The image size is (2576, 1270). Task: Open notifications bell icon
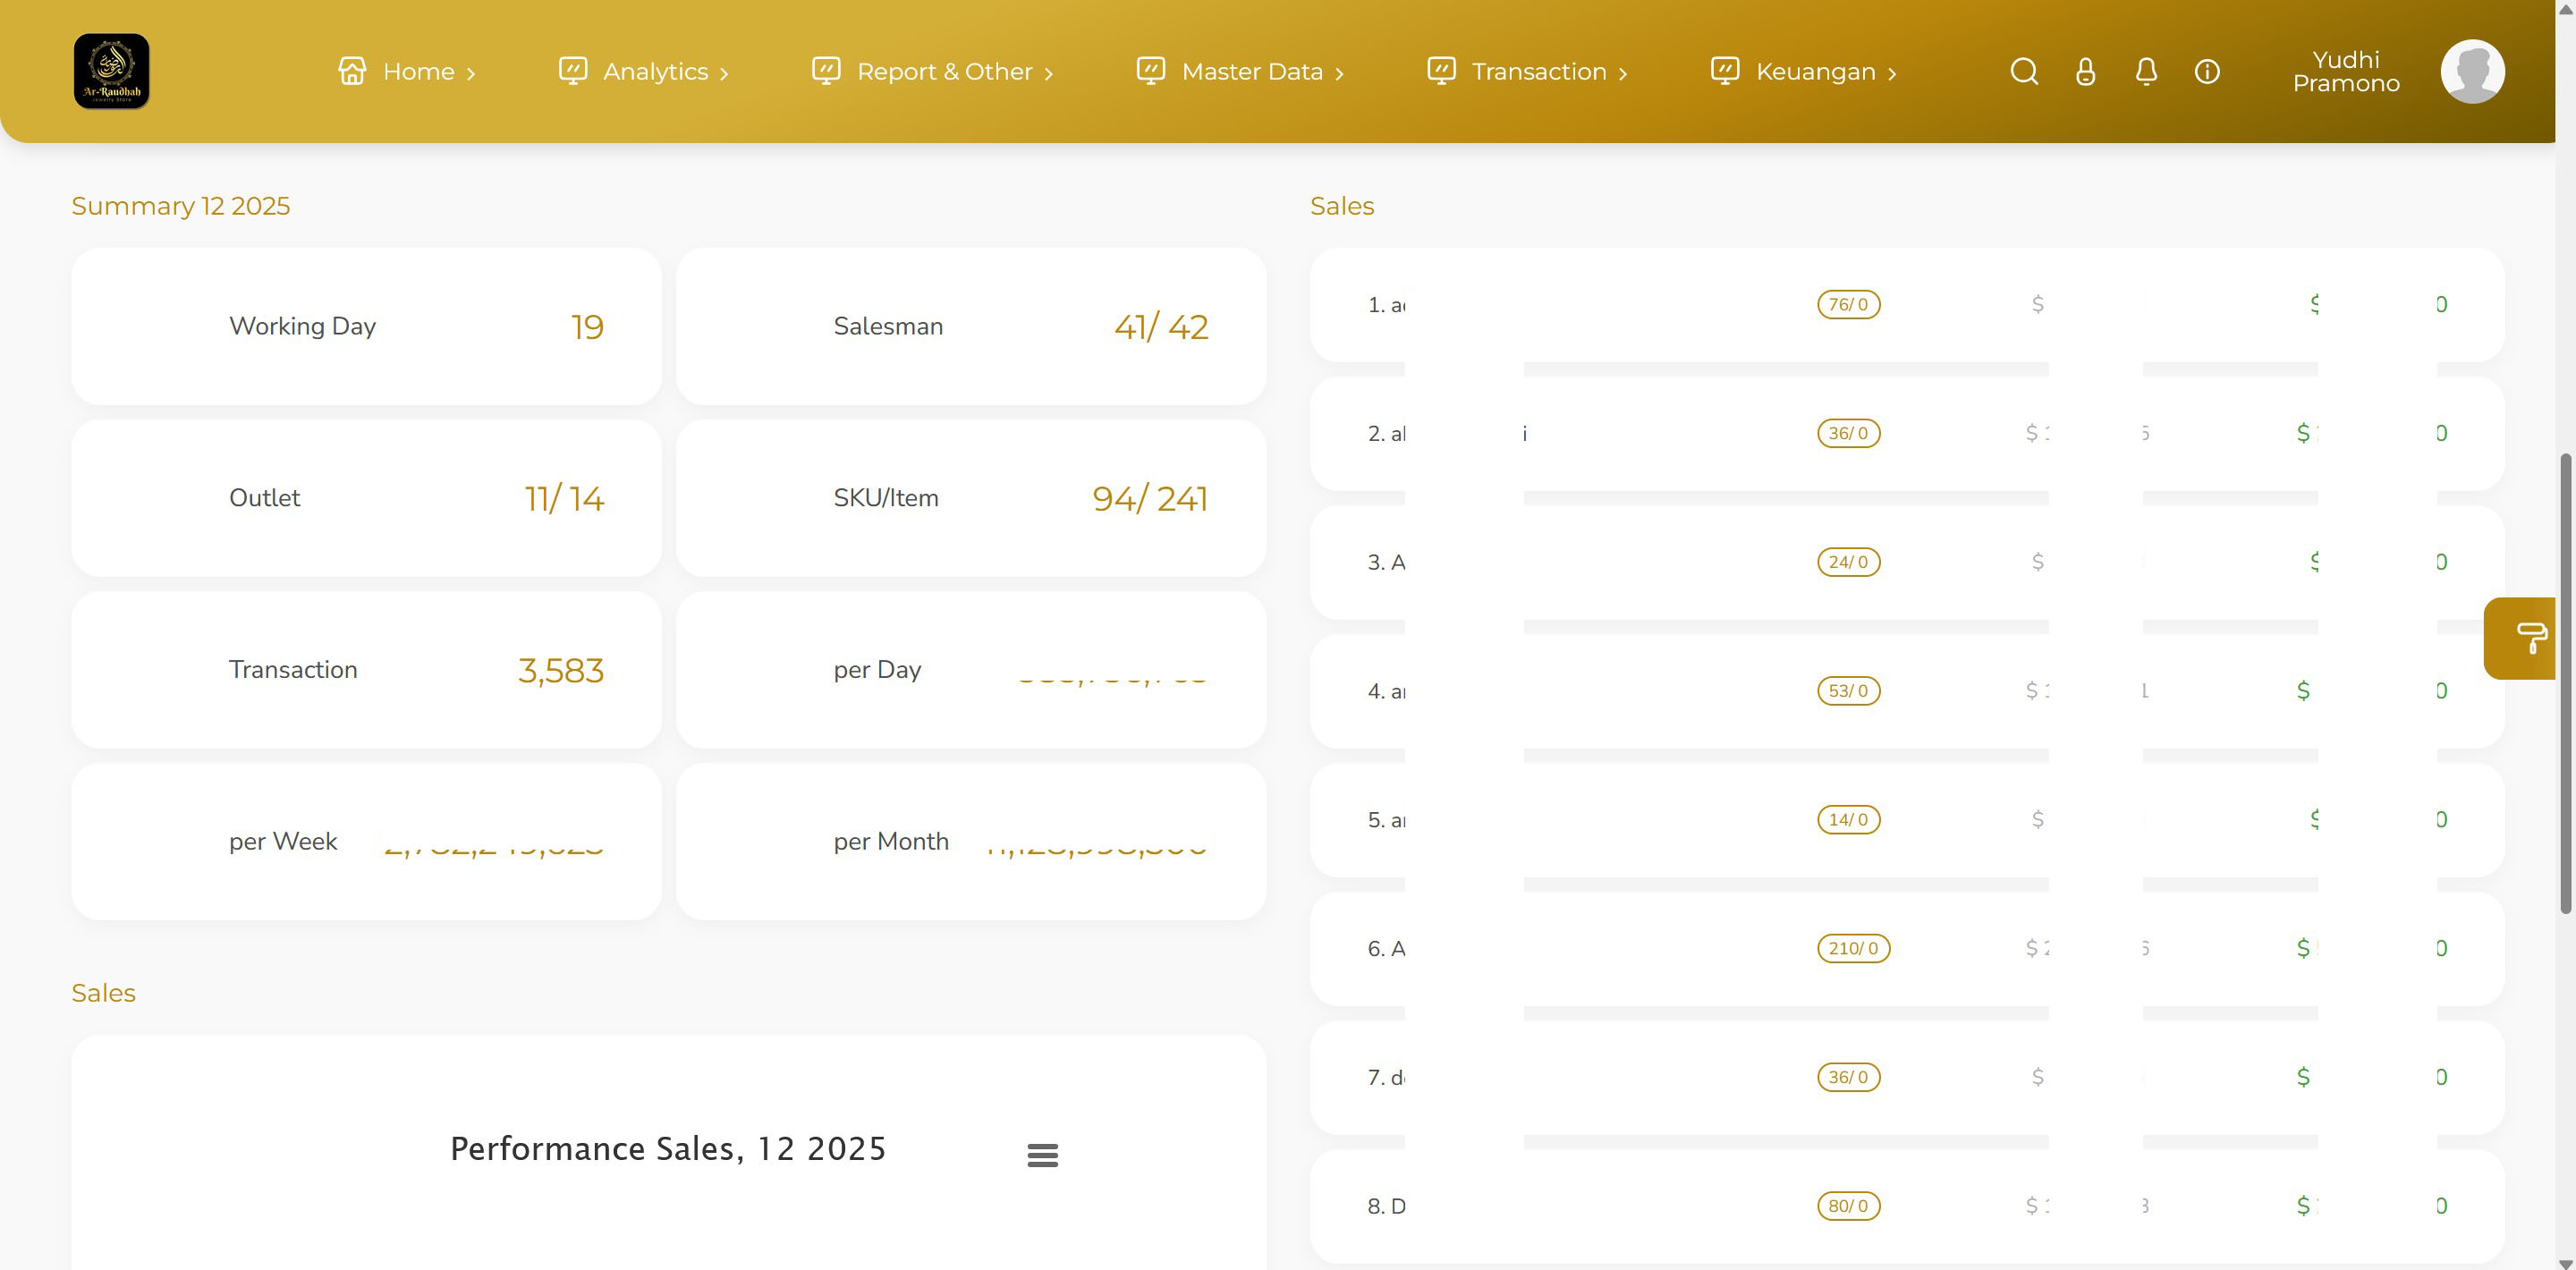click(2146, 71)
